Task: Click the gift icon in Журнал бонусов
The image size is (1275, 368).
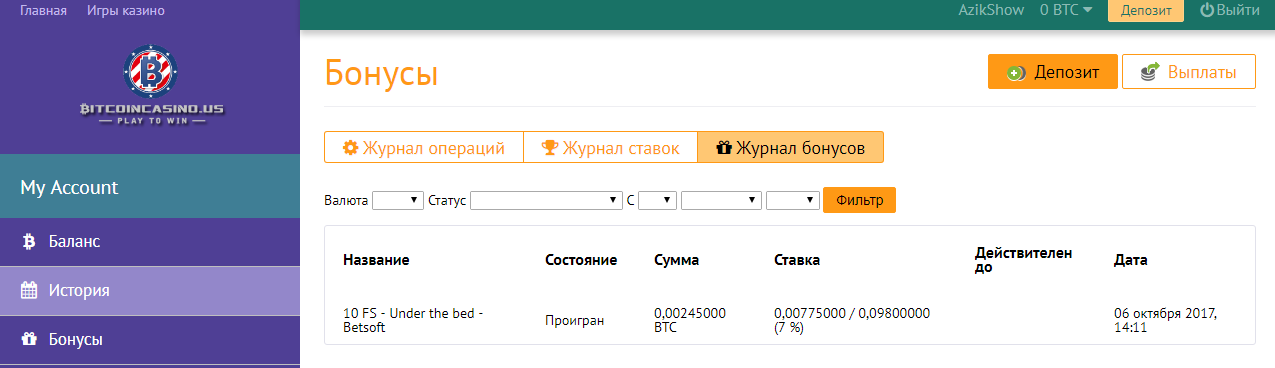Action: (724, 148)
